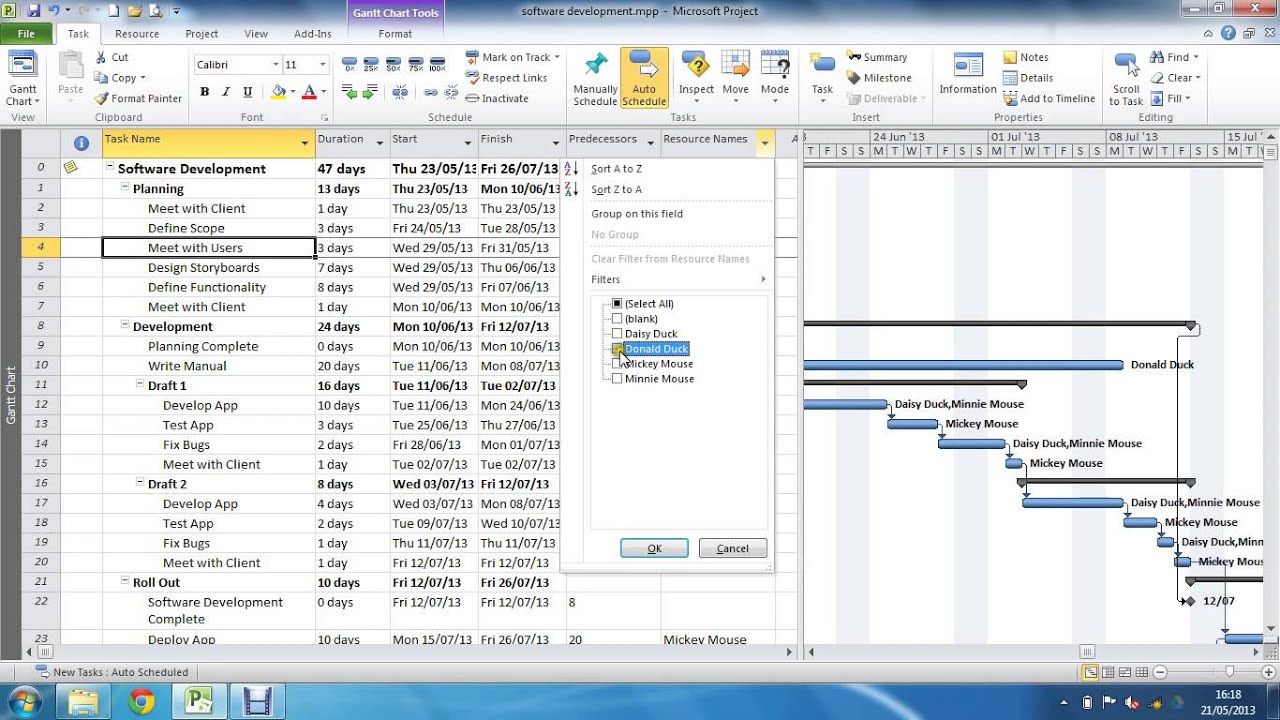Click the Donald Duck Gantt bar label
Viewport: 1280px width, 720px height.
point(1162,365)
